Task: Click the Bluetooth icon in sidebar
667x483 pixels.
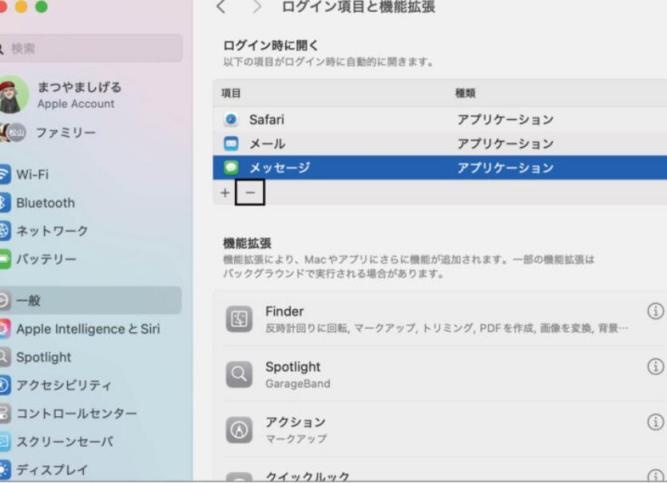Action: tap(4, 203)
